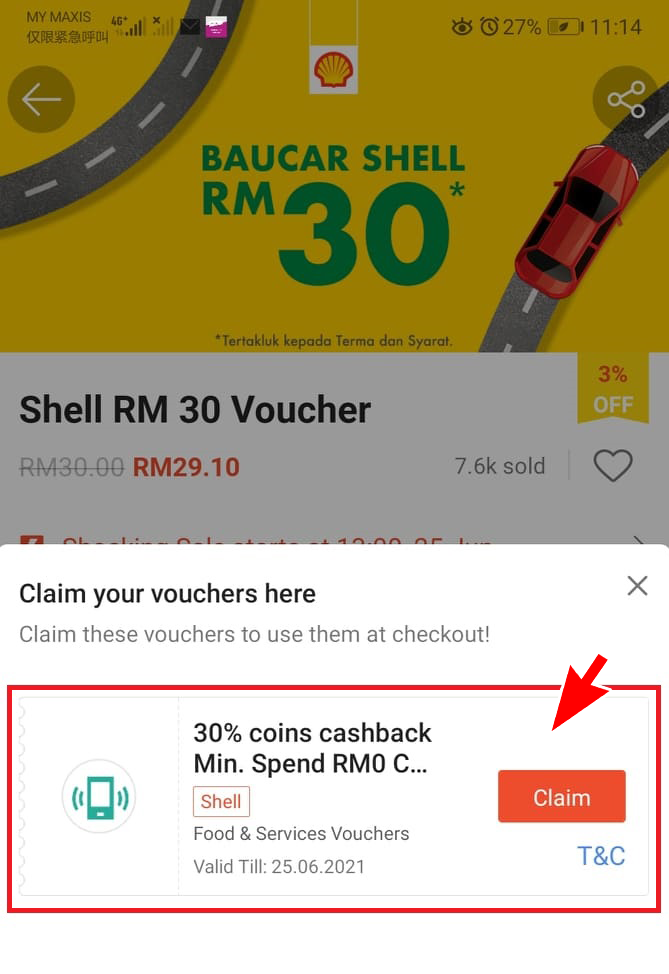Open the share icon
This screenshot has width=669, height=974.
click(626, 99)
